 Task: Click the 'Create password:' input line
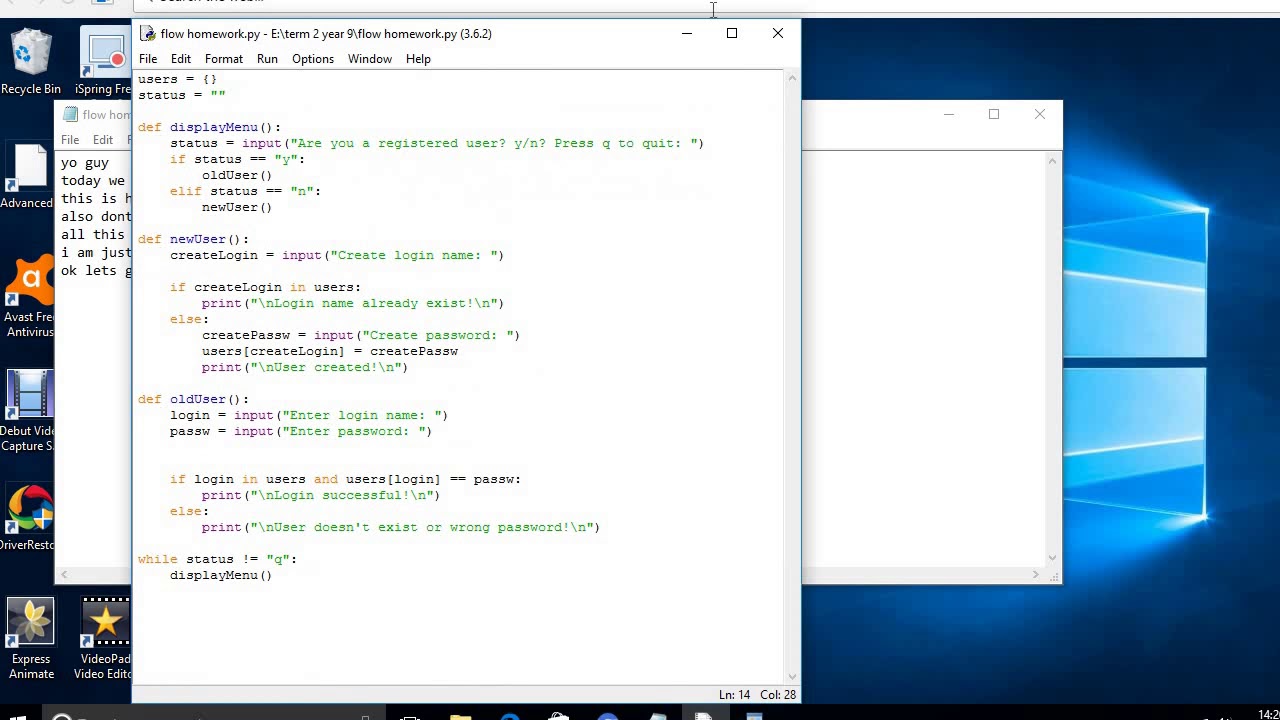click(x=361, y=335)
